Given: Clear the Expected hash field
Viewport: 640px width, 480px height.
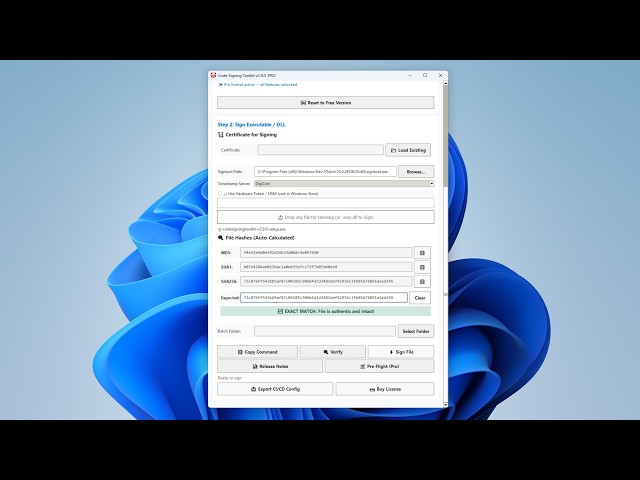Looking at the screenshot, I should pyautogui.click(x=420, y=298).
